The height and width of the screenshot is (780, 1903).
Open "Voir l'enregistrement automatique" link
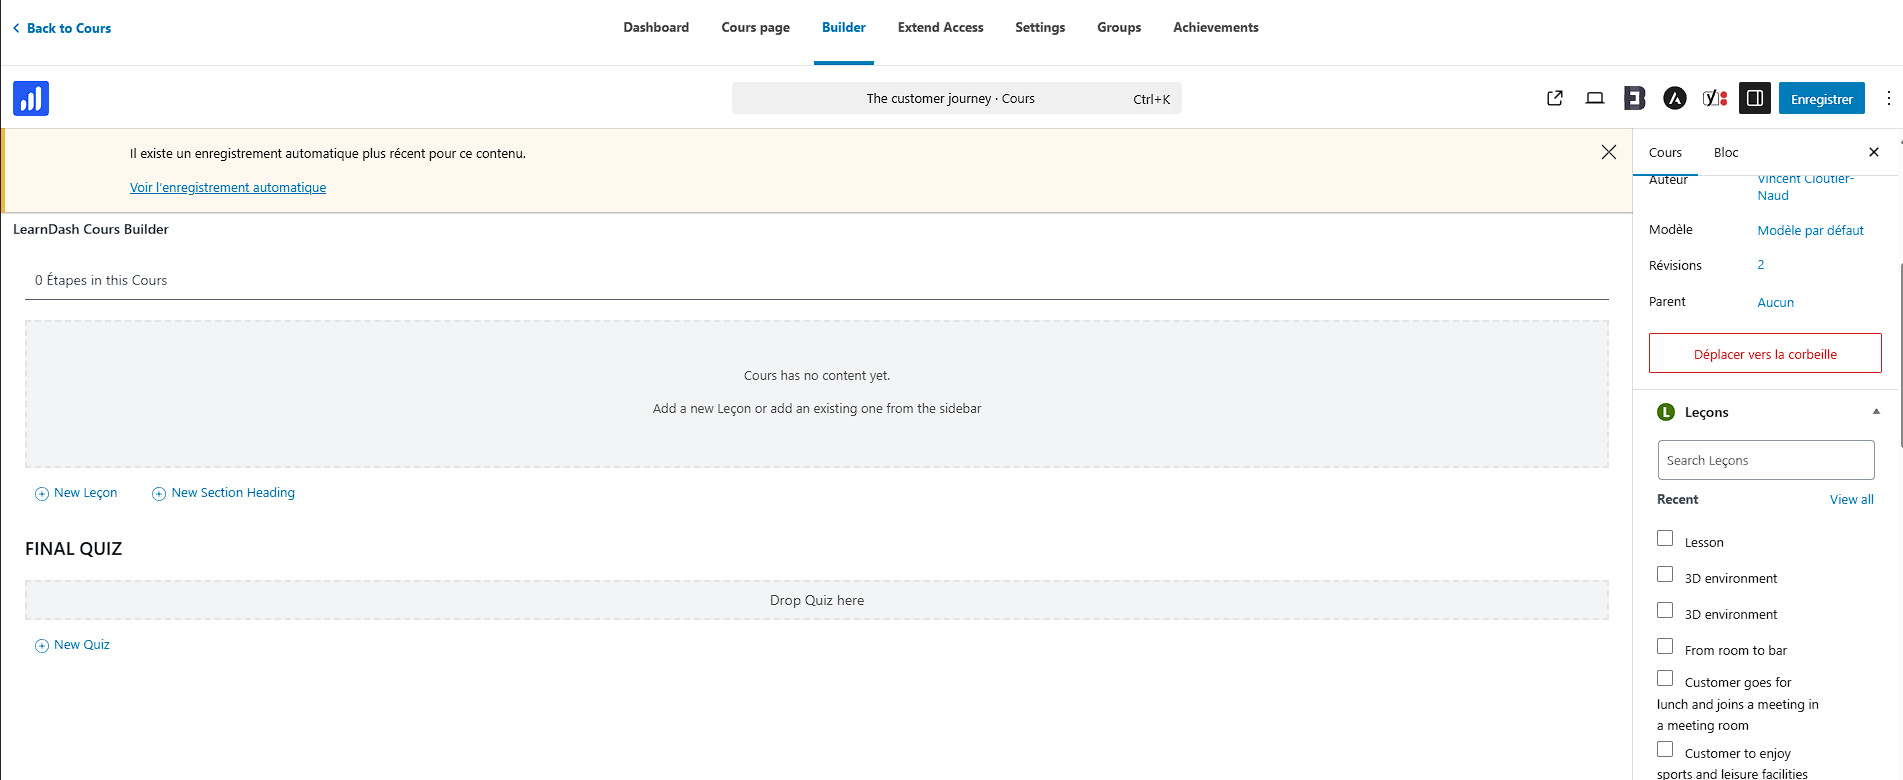point(228,188)
